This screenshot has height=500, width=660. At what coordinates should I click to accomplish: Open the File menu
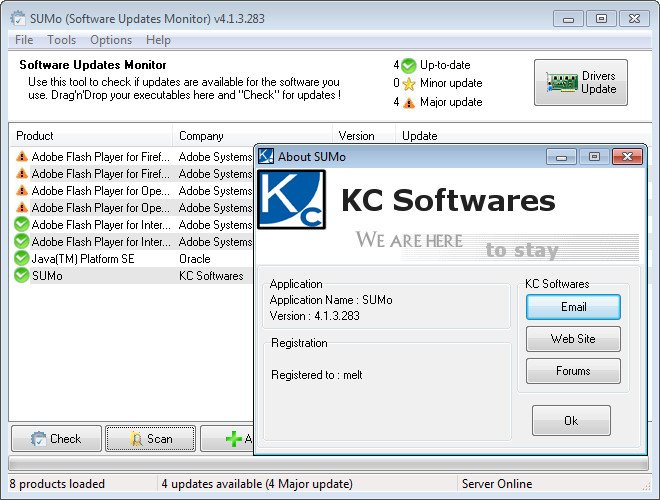coord(24,40)
